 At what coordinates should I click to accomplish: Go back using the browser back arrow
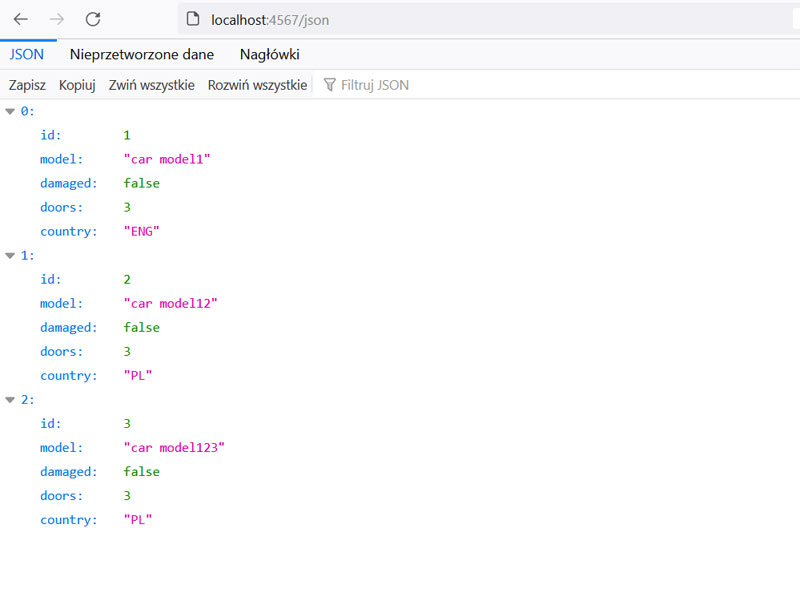[x=21, y=19]
